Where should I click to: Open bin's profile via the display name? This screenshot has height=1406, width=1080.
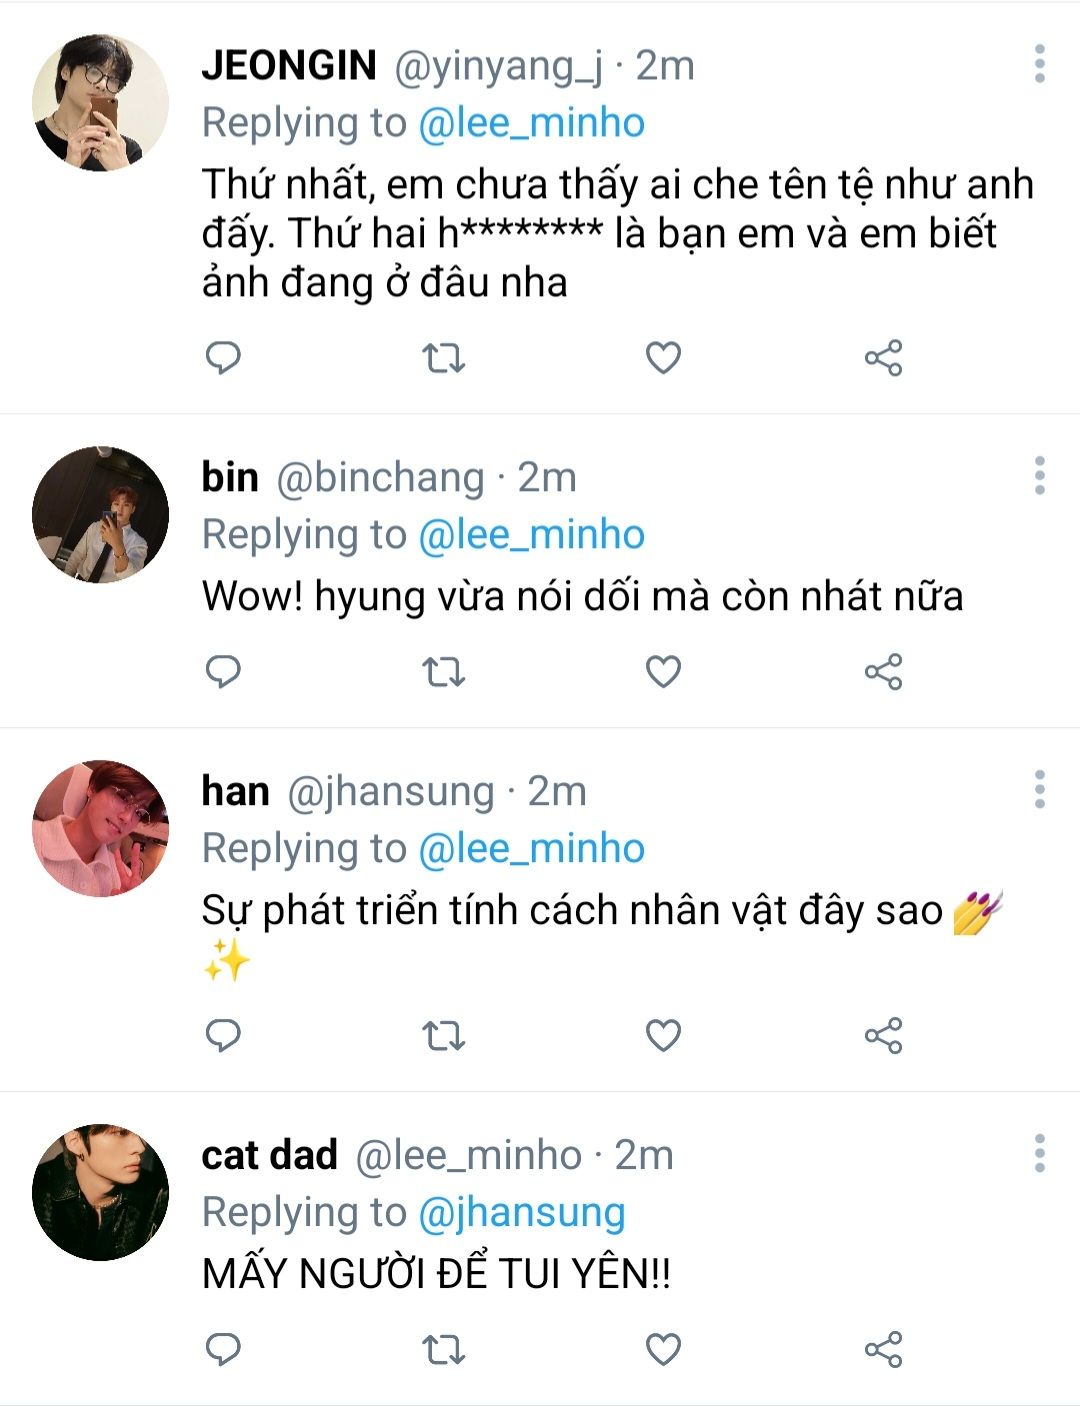point(230,477)
